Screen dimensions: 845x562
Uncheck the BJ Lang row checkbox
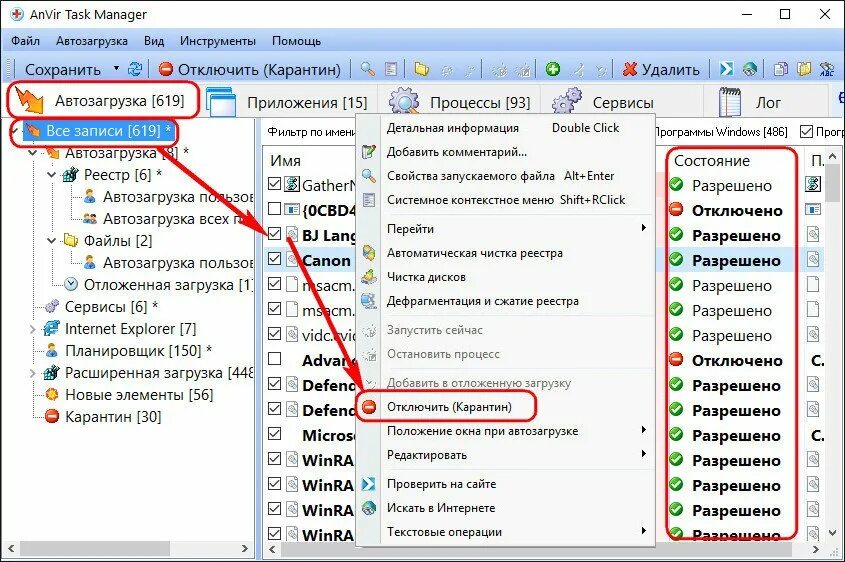[x=274, y=234]
